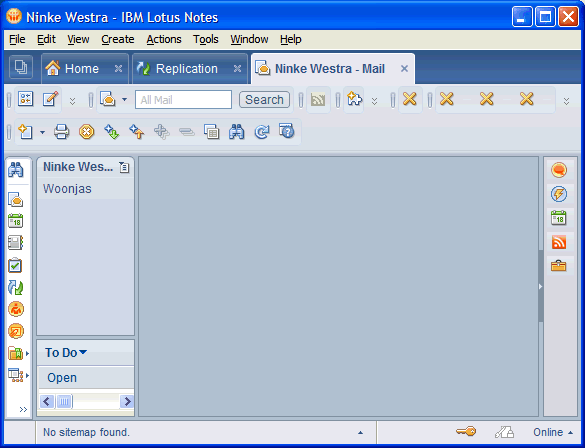Click the Search button
Screen dimensions: 585x448
(264, 100)
